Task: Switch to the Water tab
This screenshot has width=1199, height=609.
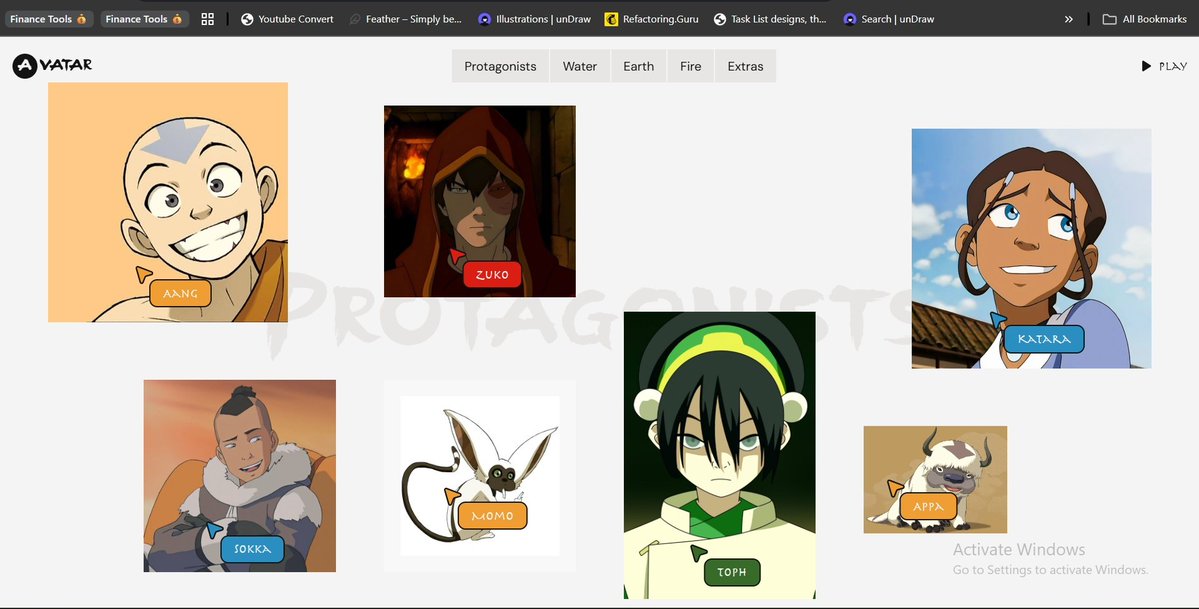Action: tap(580, 67)
